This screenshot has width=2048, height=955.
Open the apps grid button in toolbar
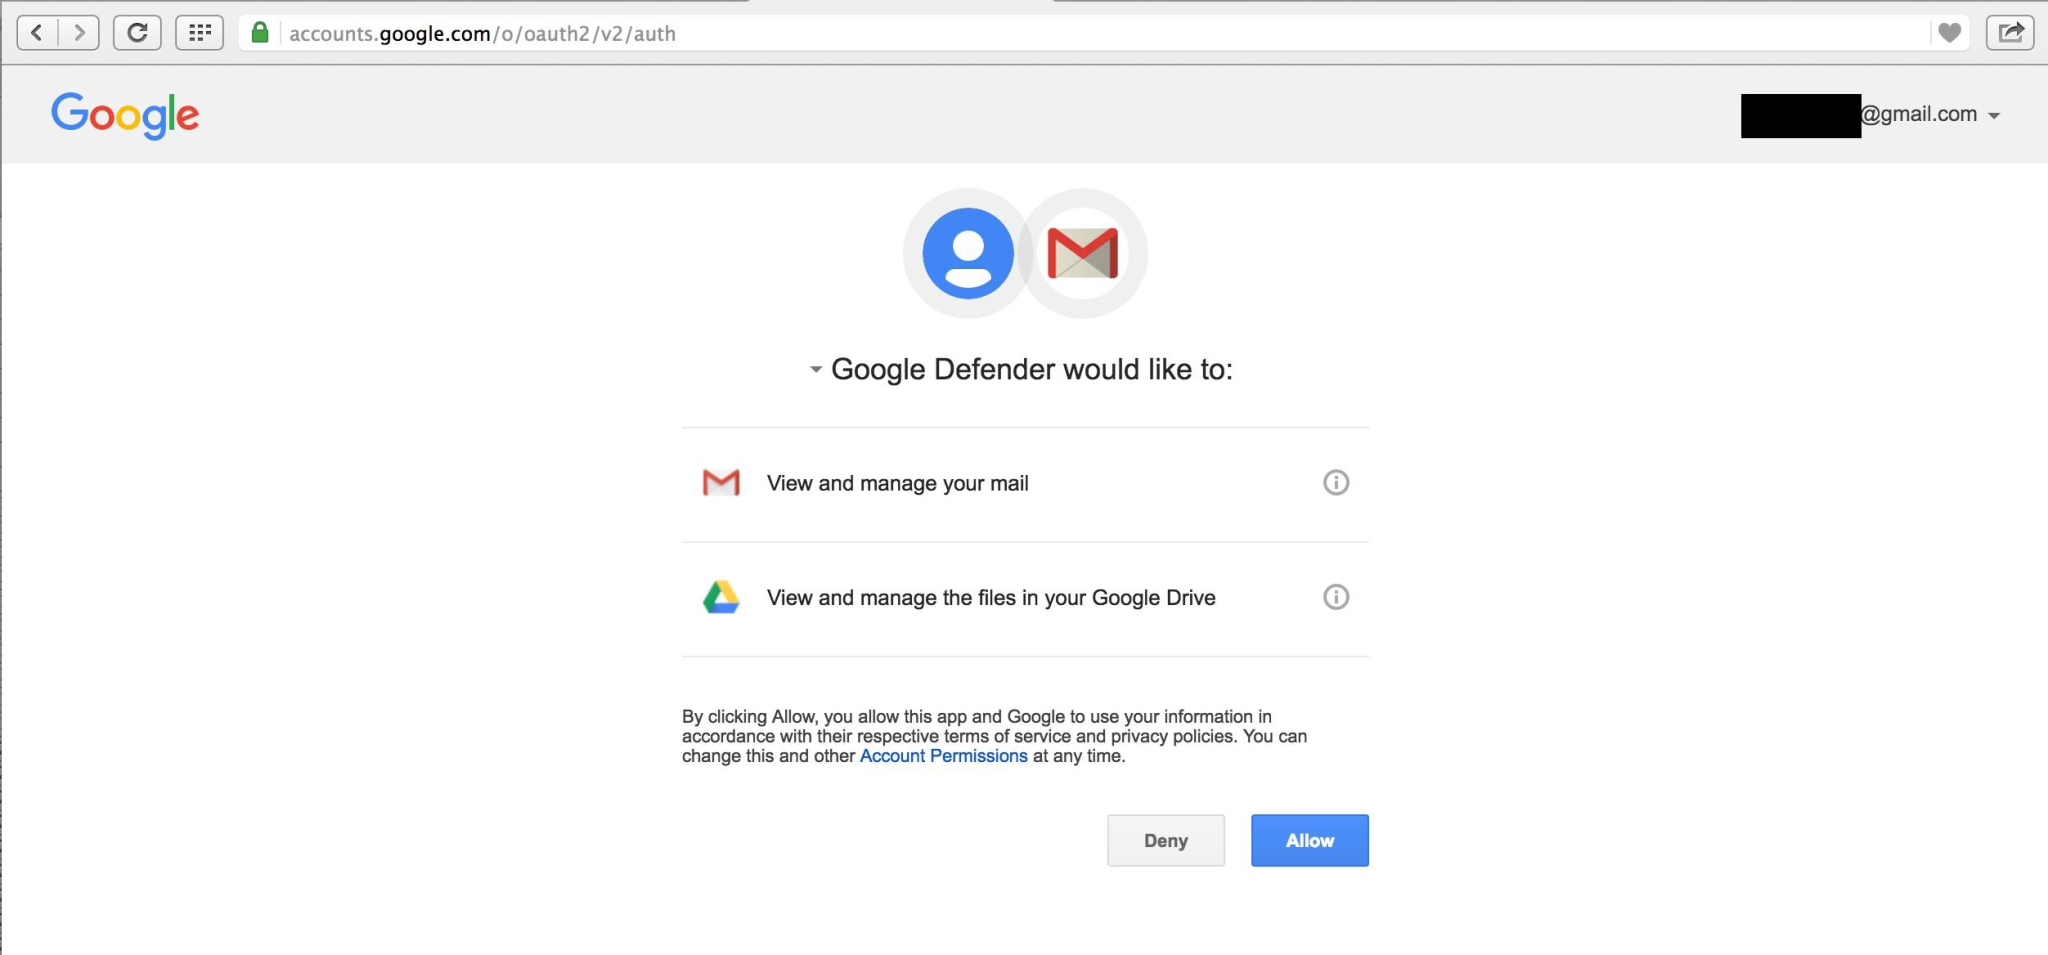[x=199, y=33]
